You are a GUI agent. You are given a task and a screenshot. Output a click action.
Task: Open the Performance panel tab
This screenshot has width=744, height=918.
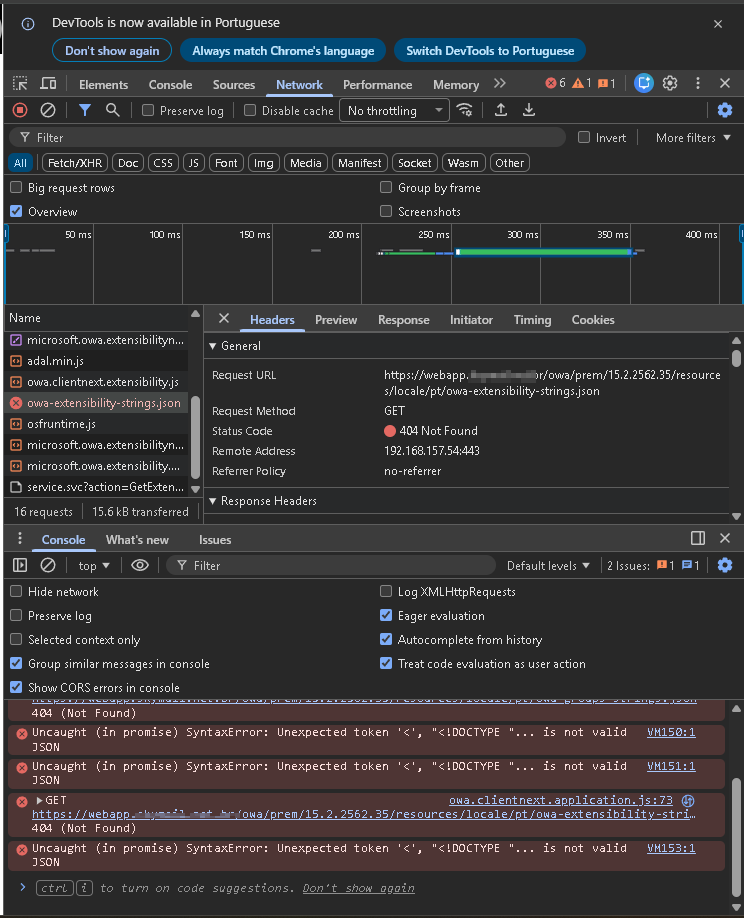(x=377, y=85)
